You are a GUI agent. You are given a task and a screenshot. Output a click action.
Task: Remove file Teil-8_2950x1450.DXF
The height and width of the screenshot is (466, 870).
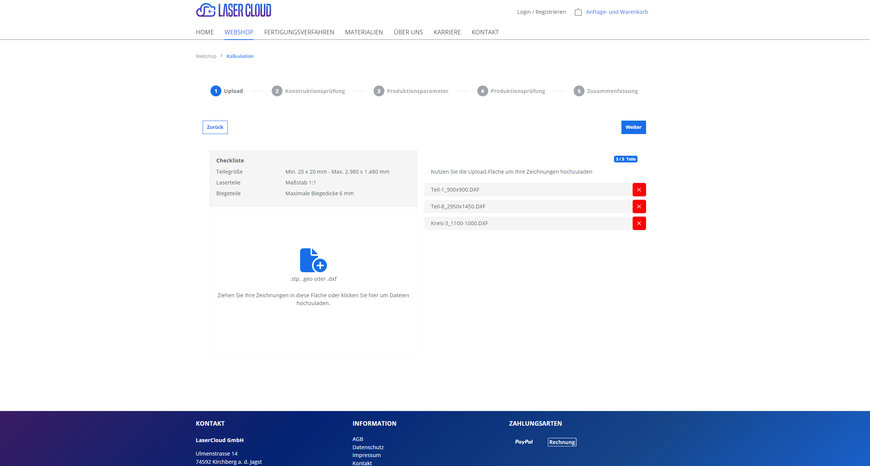click(639, 206)
